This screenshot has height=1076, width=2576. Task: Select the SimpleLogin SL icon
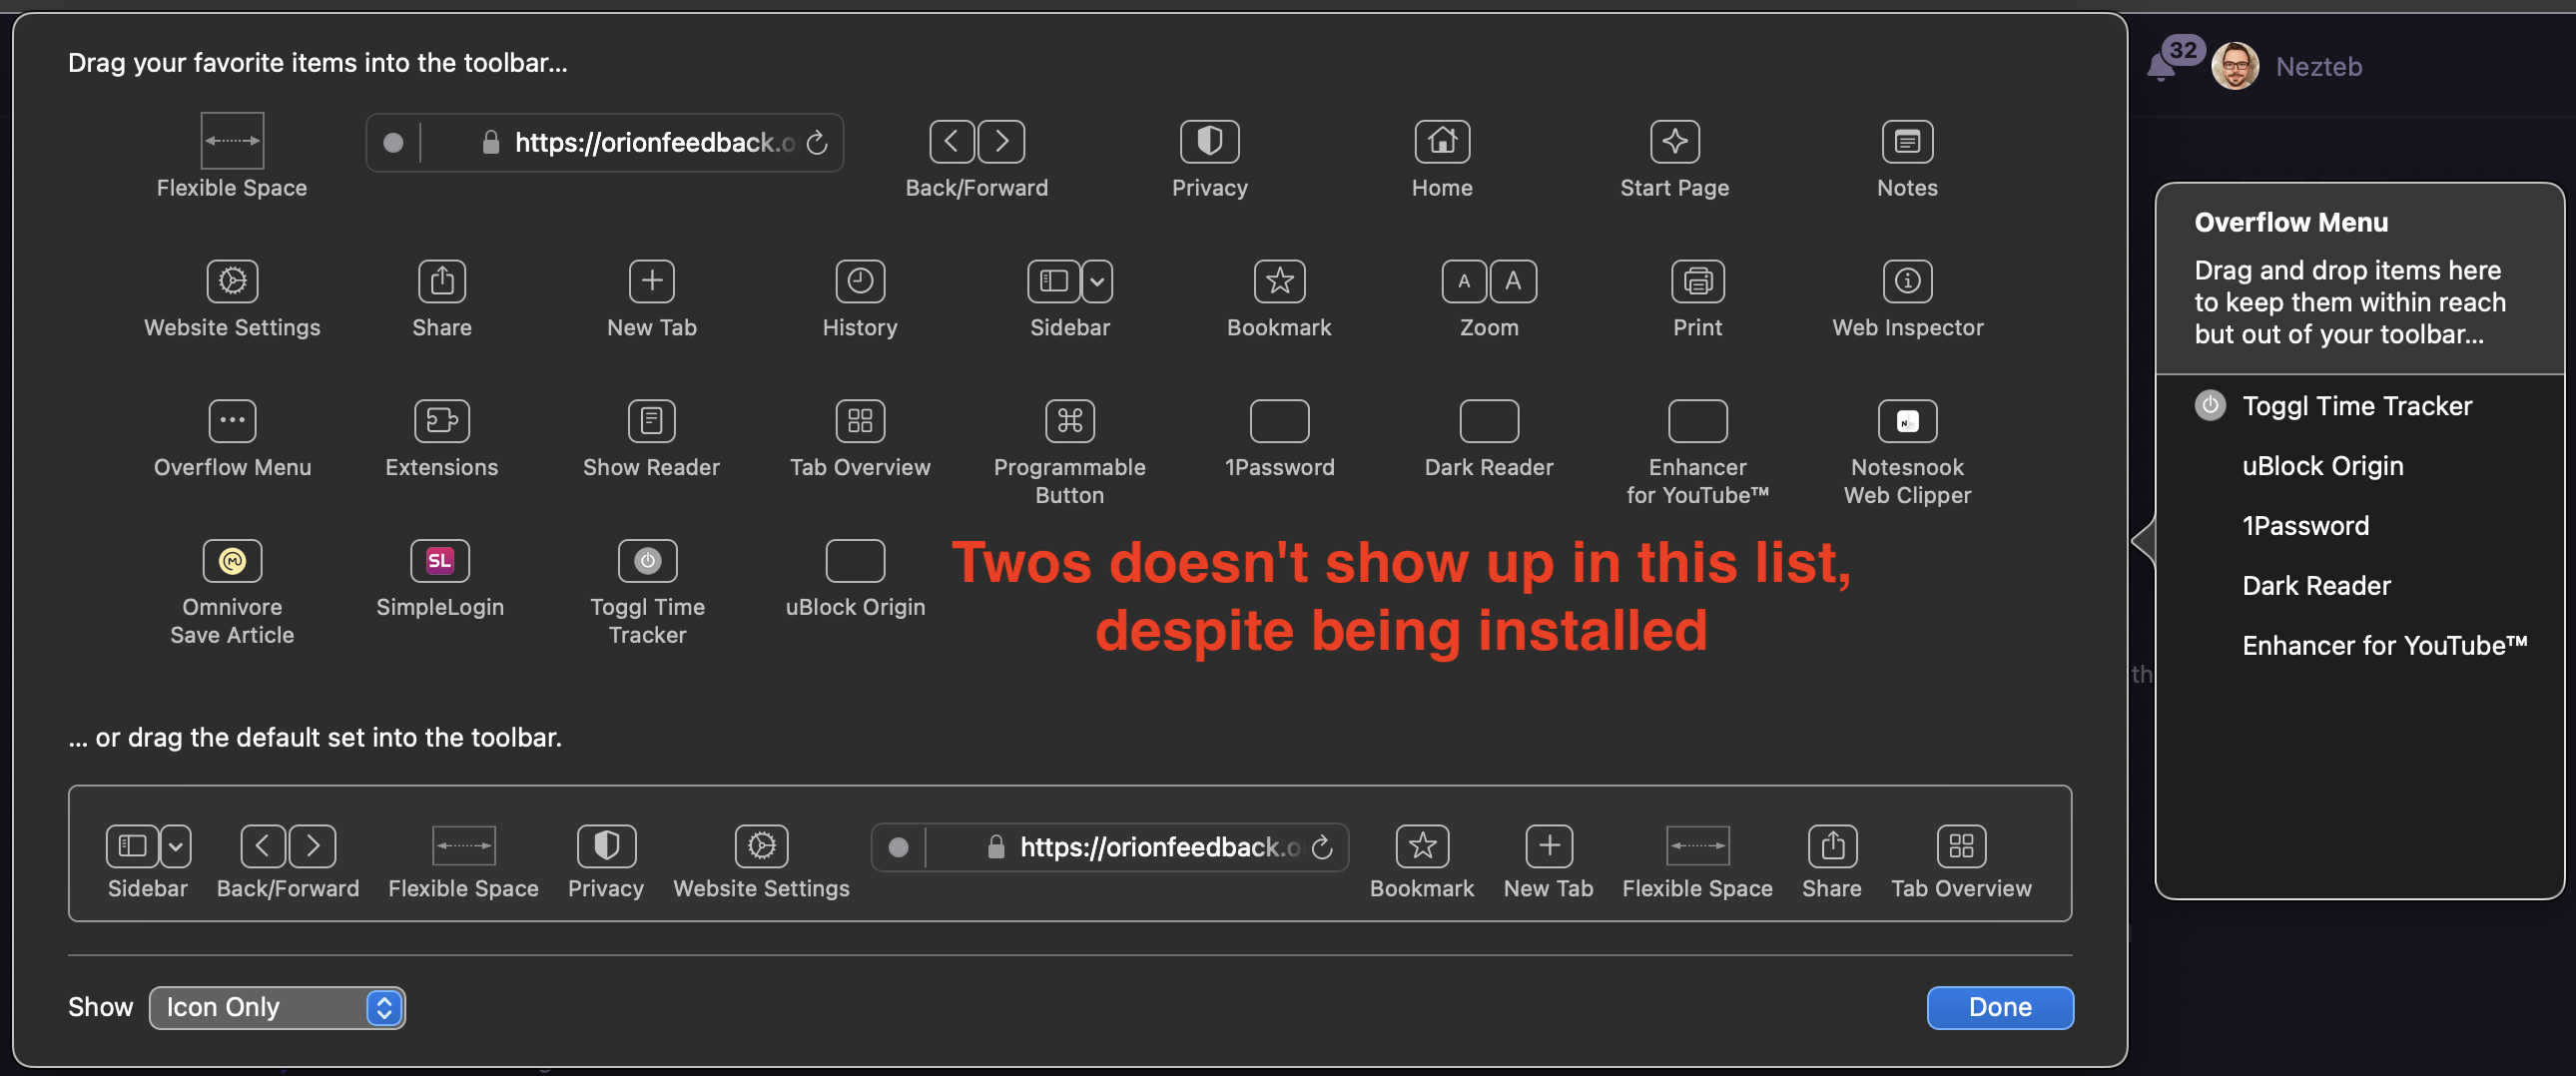pyautogui.click(x=440, y=561)
